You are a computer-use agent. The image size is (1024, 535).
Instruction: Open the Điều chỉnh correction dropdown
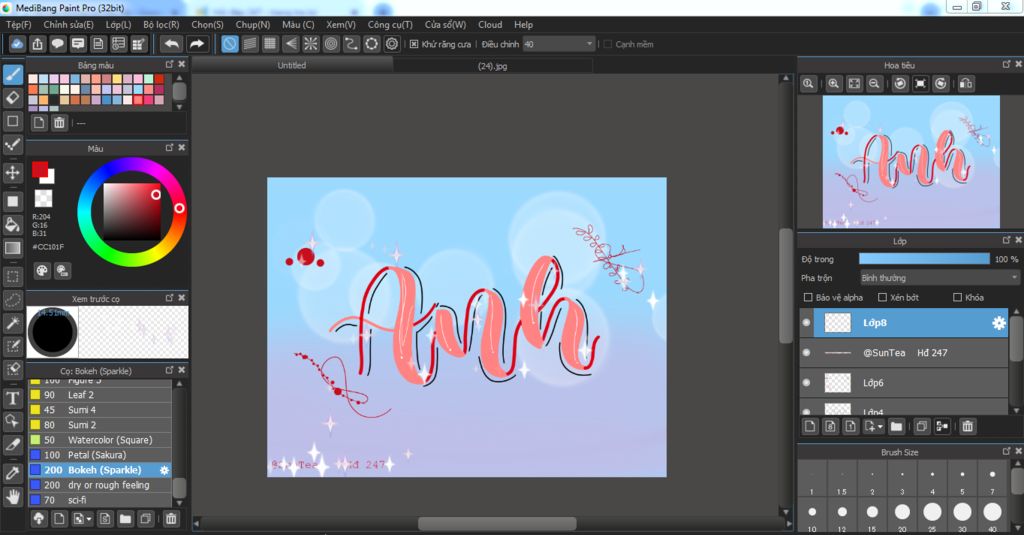pos(559,44)
